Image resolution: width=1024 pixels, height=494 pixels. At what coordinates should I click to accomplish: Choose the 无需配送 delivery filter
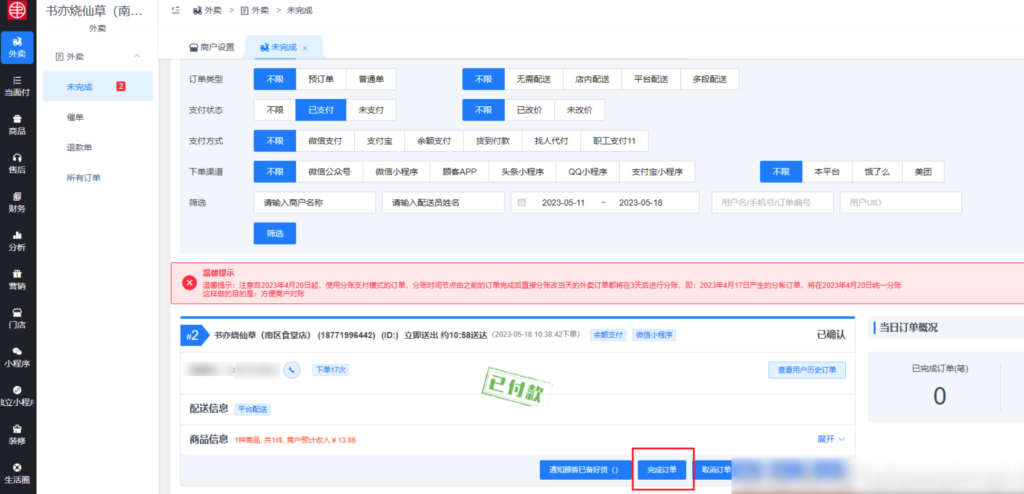[x=534, y=79]
